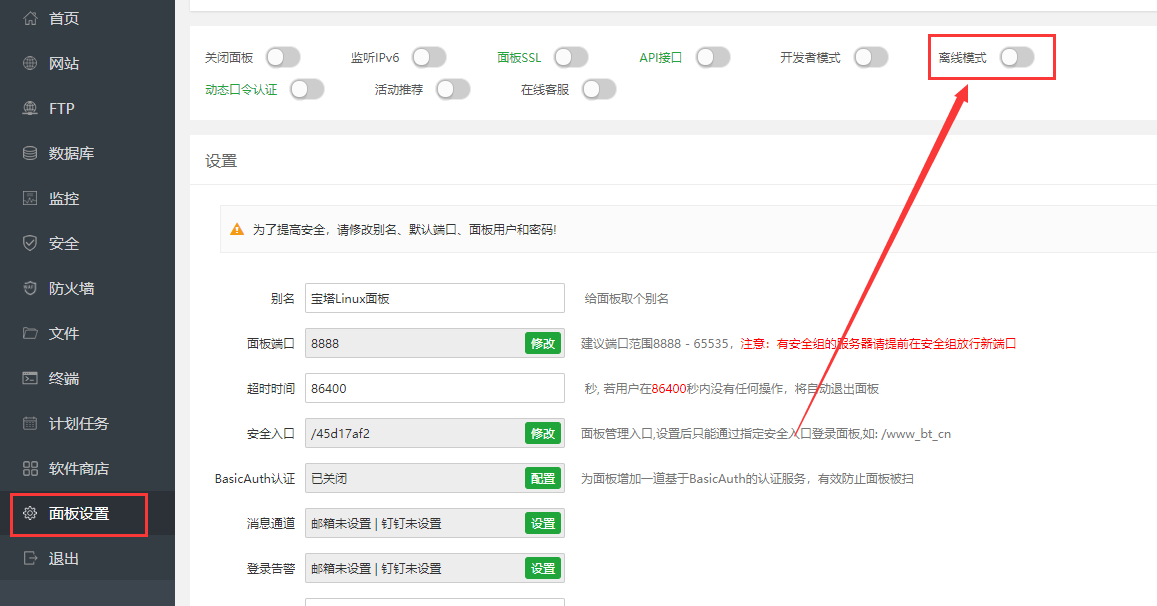
Task: Click the globe icon for 网站
Action: [30, 63]
